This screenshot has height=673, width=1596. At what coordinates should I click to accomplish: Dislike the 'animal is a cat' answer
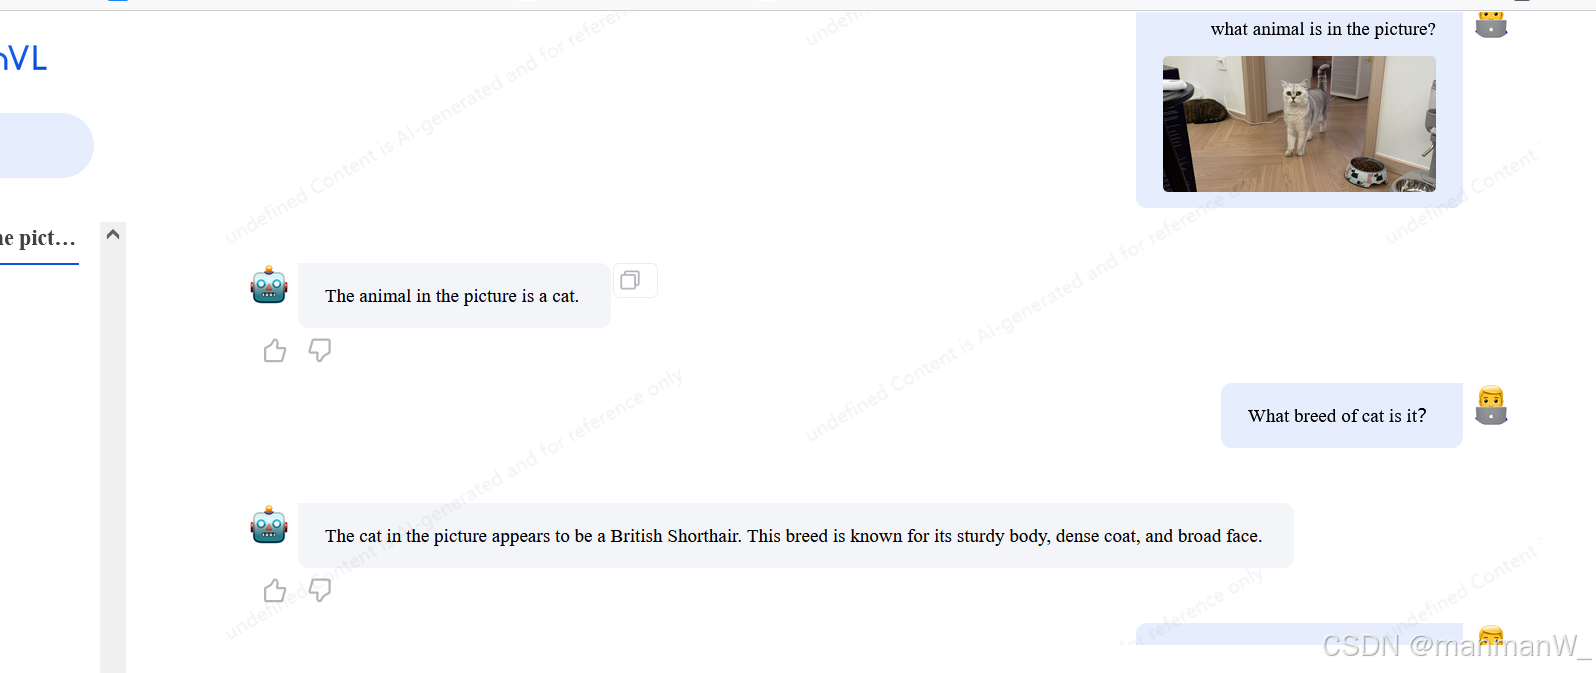coord(320,350)
